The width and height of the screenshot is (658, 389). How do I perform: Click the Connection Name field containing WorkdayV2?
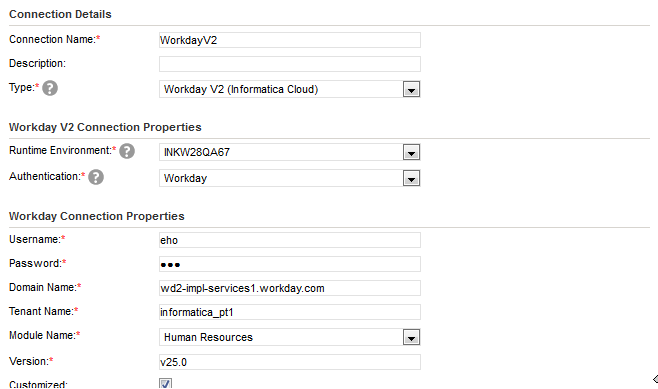pyautogui.click(x=290, y=40)
